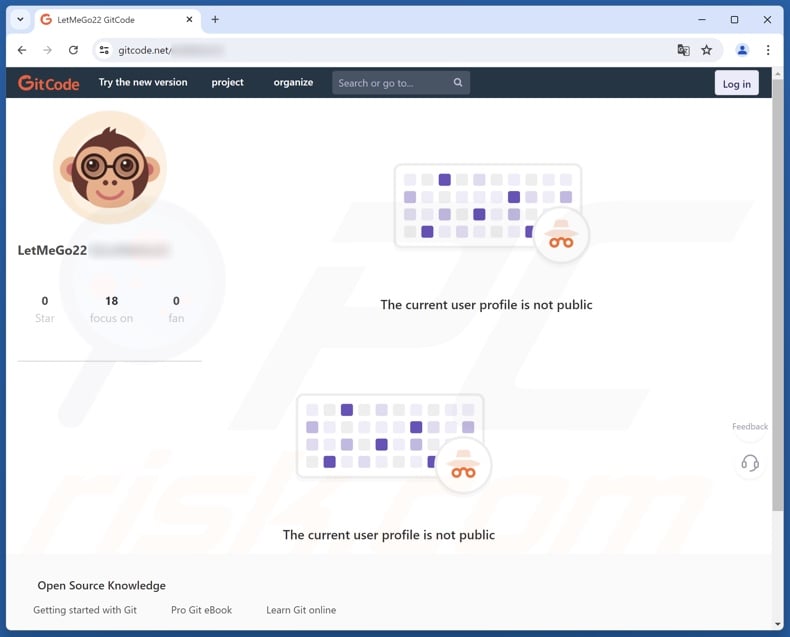Open the 18 focus on count

click(111, 309)
